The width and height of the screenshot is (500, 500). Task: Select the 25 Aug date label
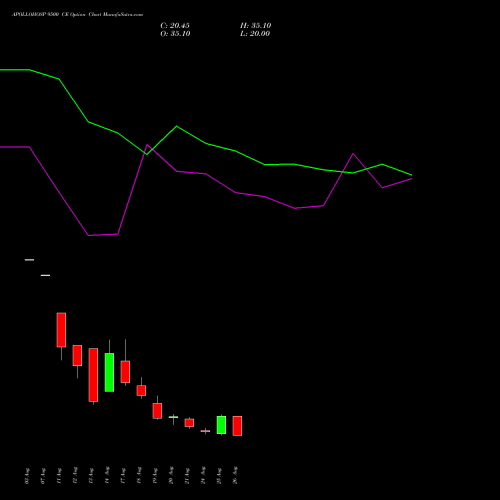(x=219, y=476)
